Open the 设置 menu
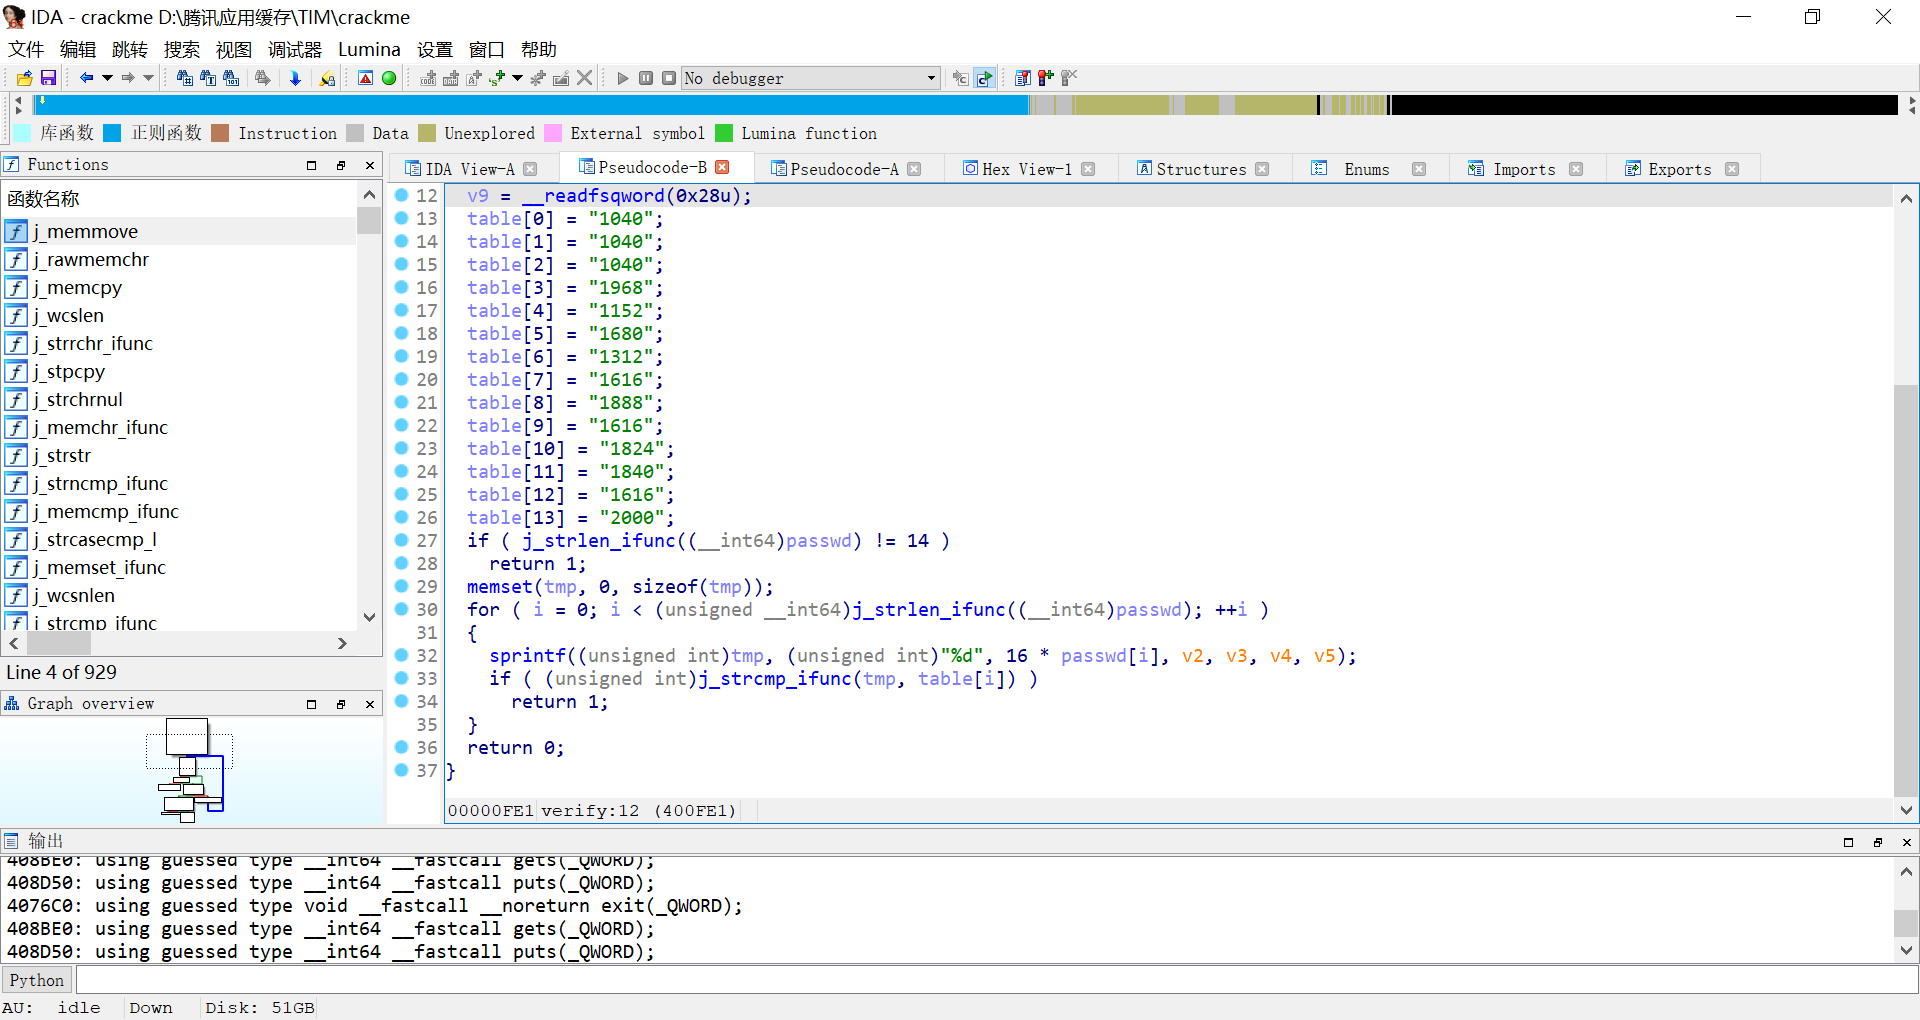Image resolution: width=1920 pixels, height=1020 pixels. [435, 50]
